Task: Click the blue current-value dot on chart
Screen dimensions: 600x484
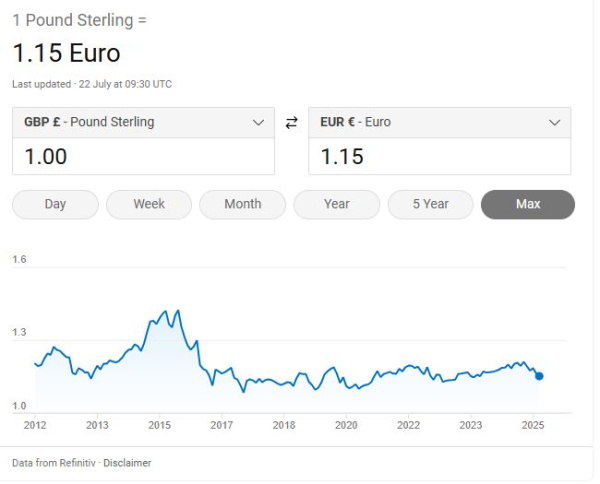Action: click(539, 376)
